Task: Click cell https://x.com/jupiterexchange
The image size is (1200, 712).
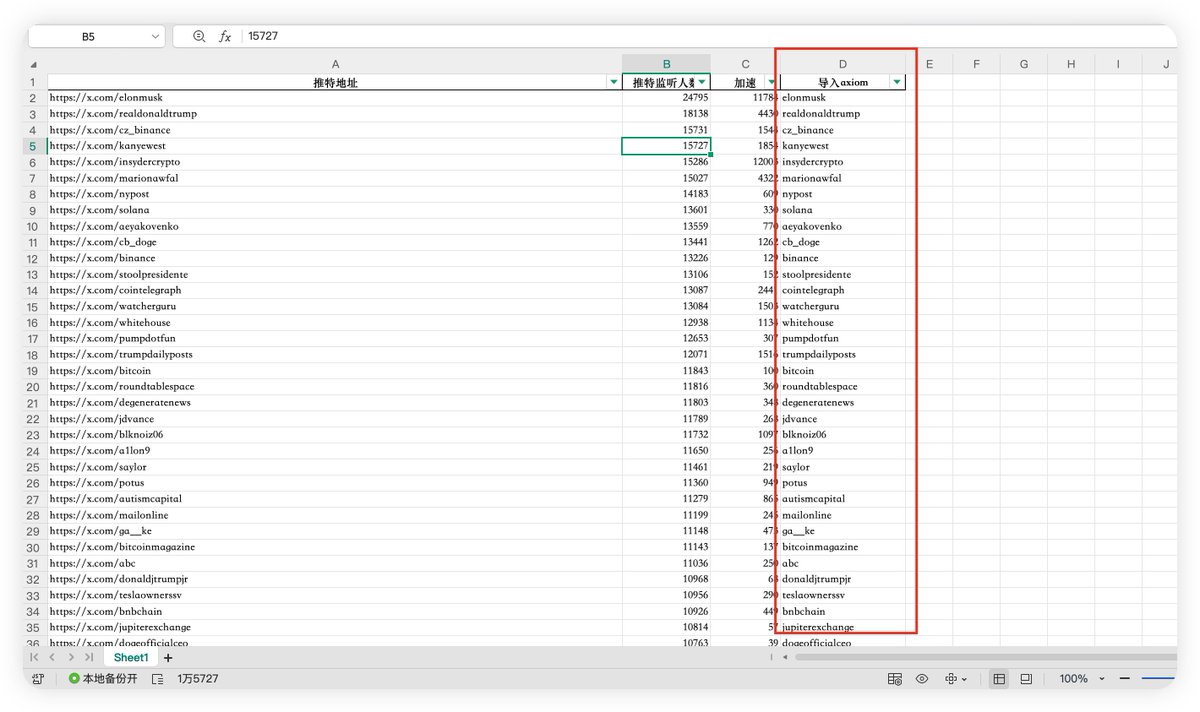Action: [x=335, y=627]
